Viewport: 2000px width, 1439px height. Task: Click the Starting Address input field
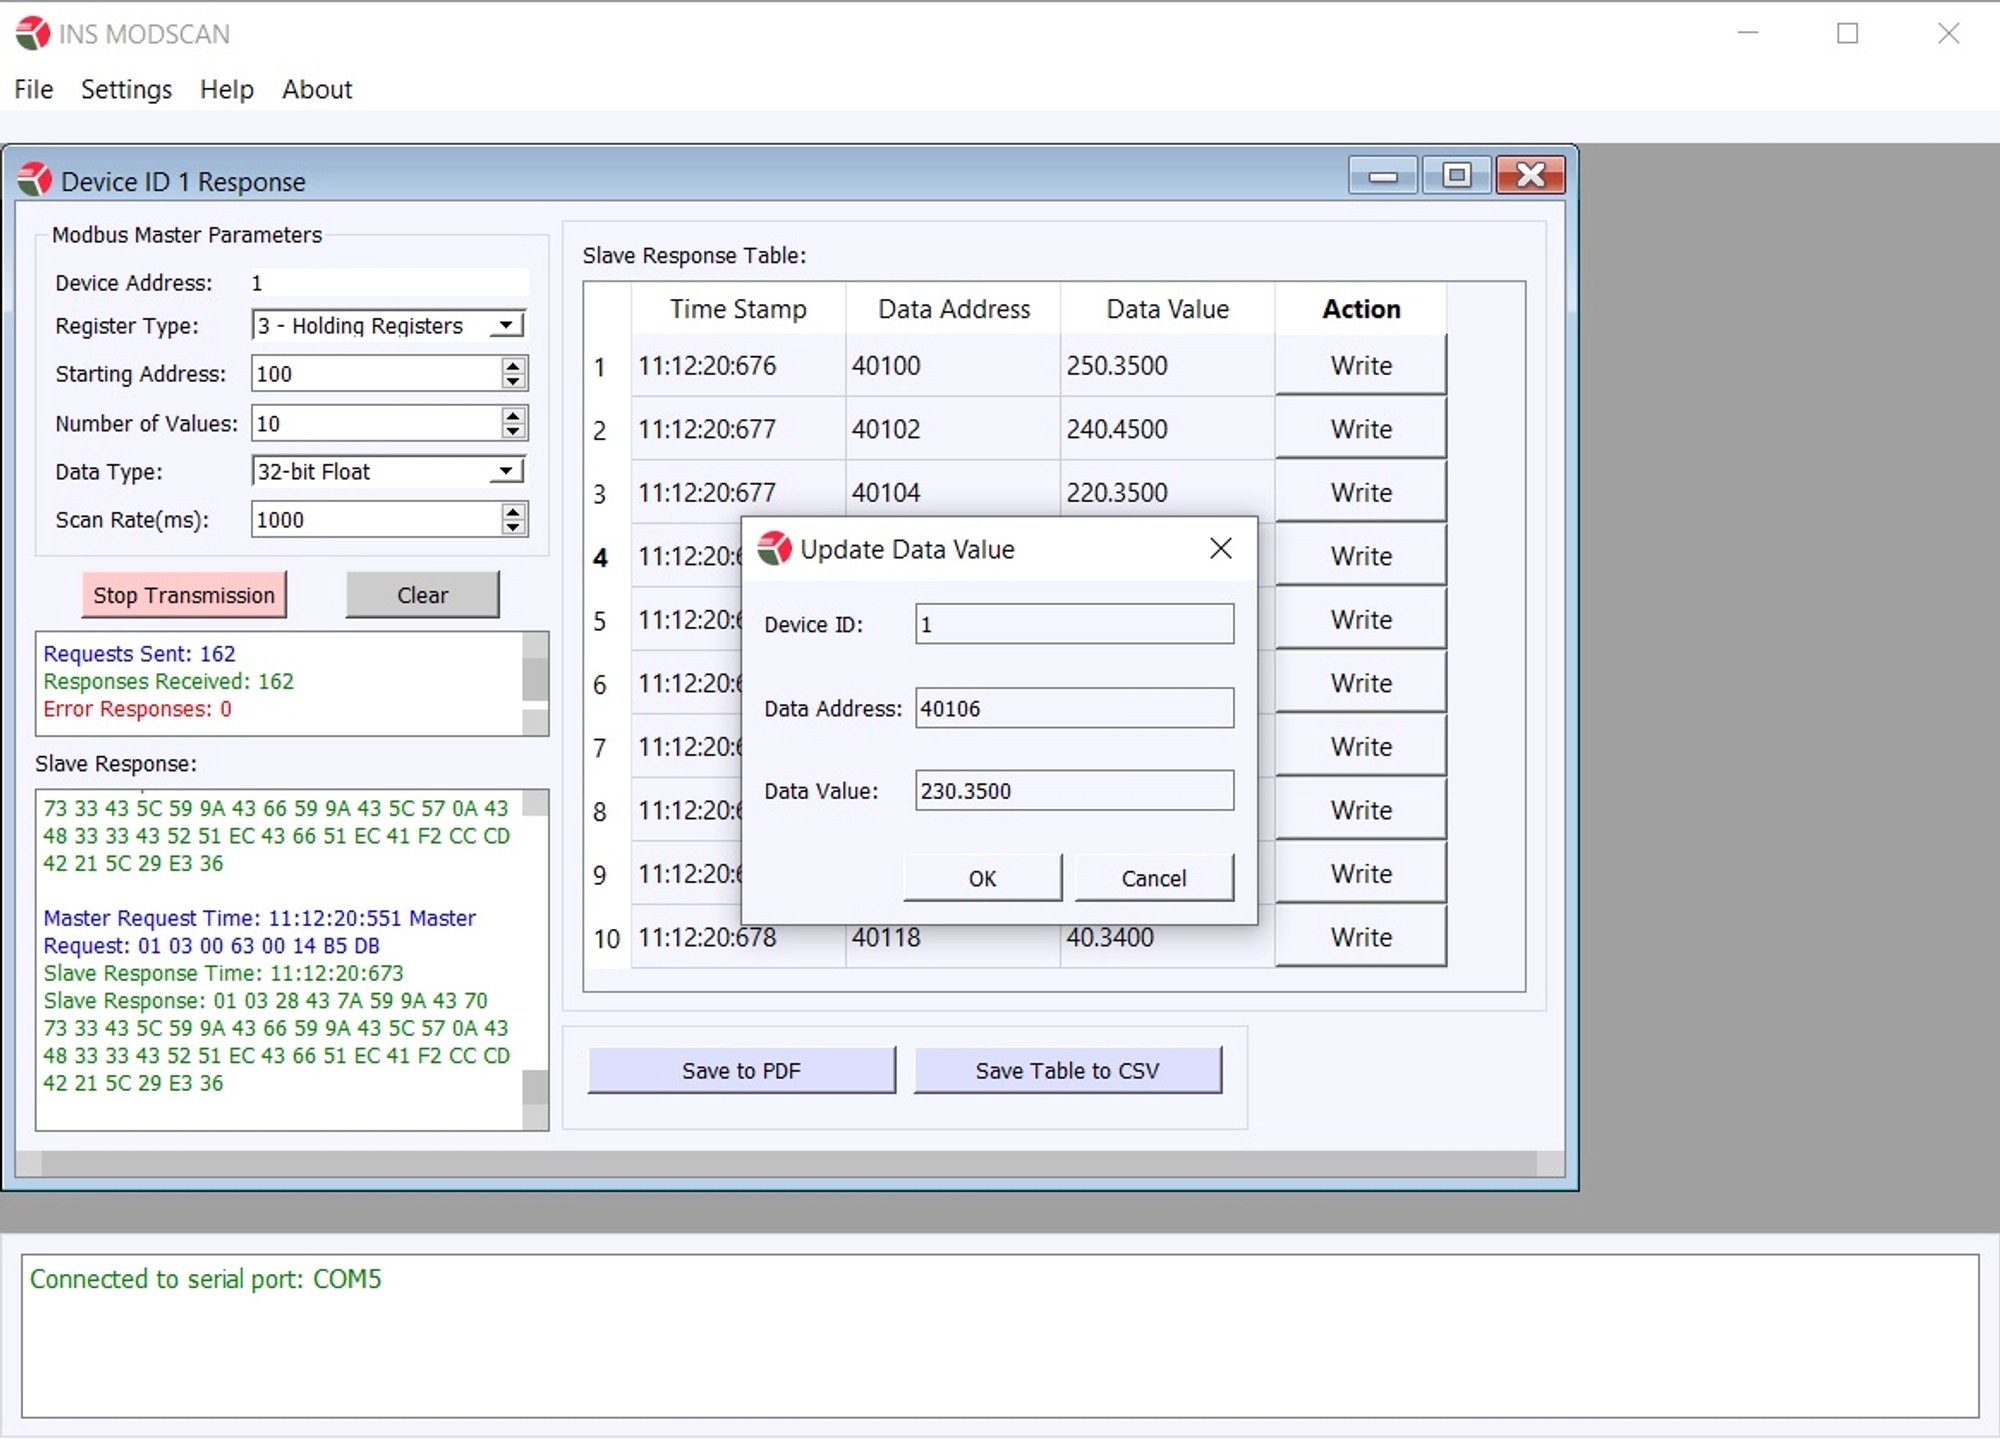tap(376, 374)
